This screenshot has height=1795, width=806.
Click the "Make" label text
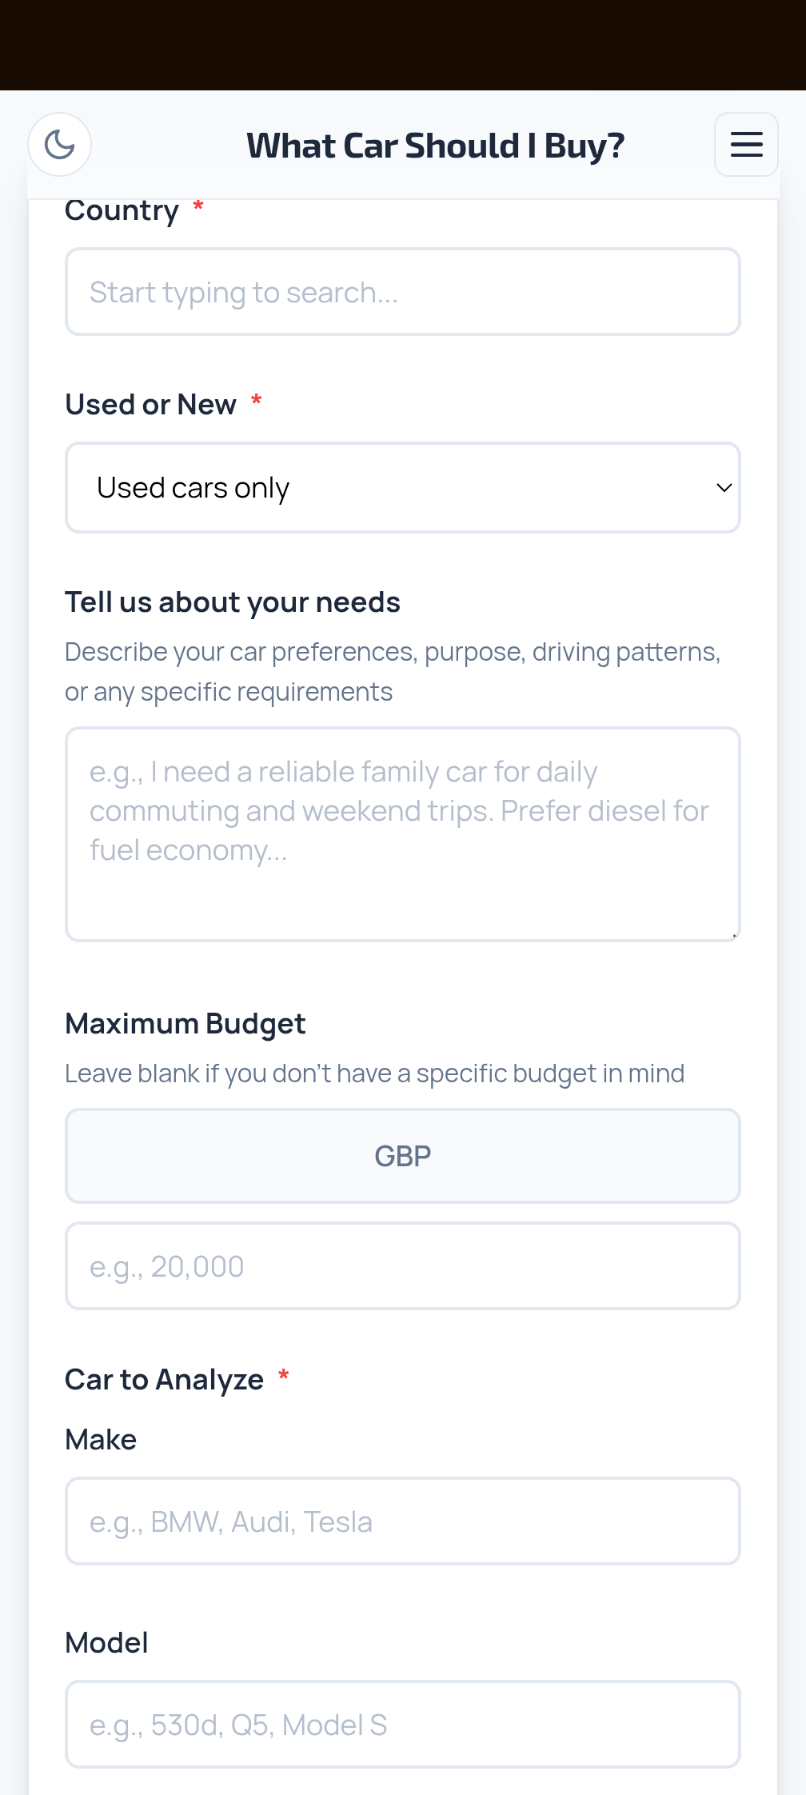(101, 1440)
